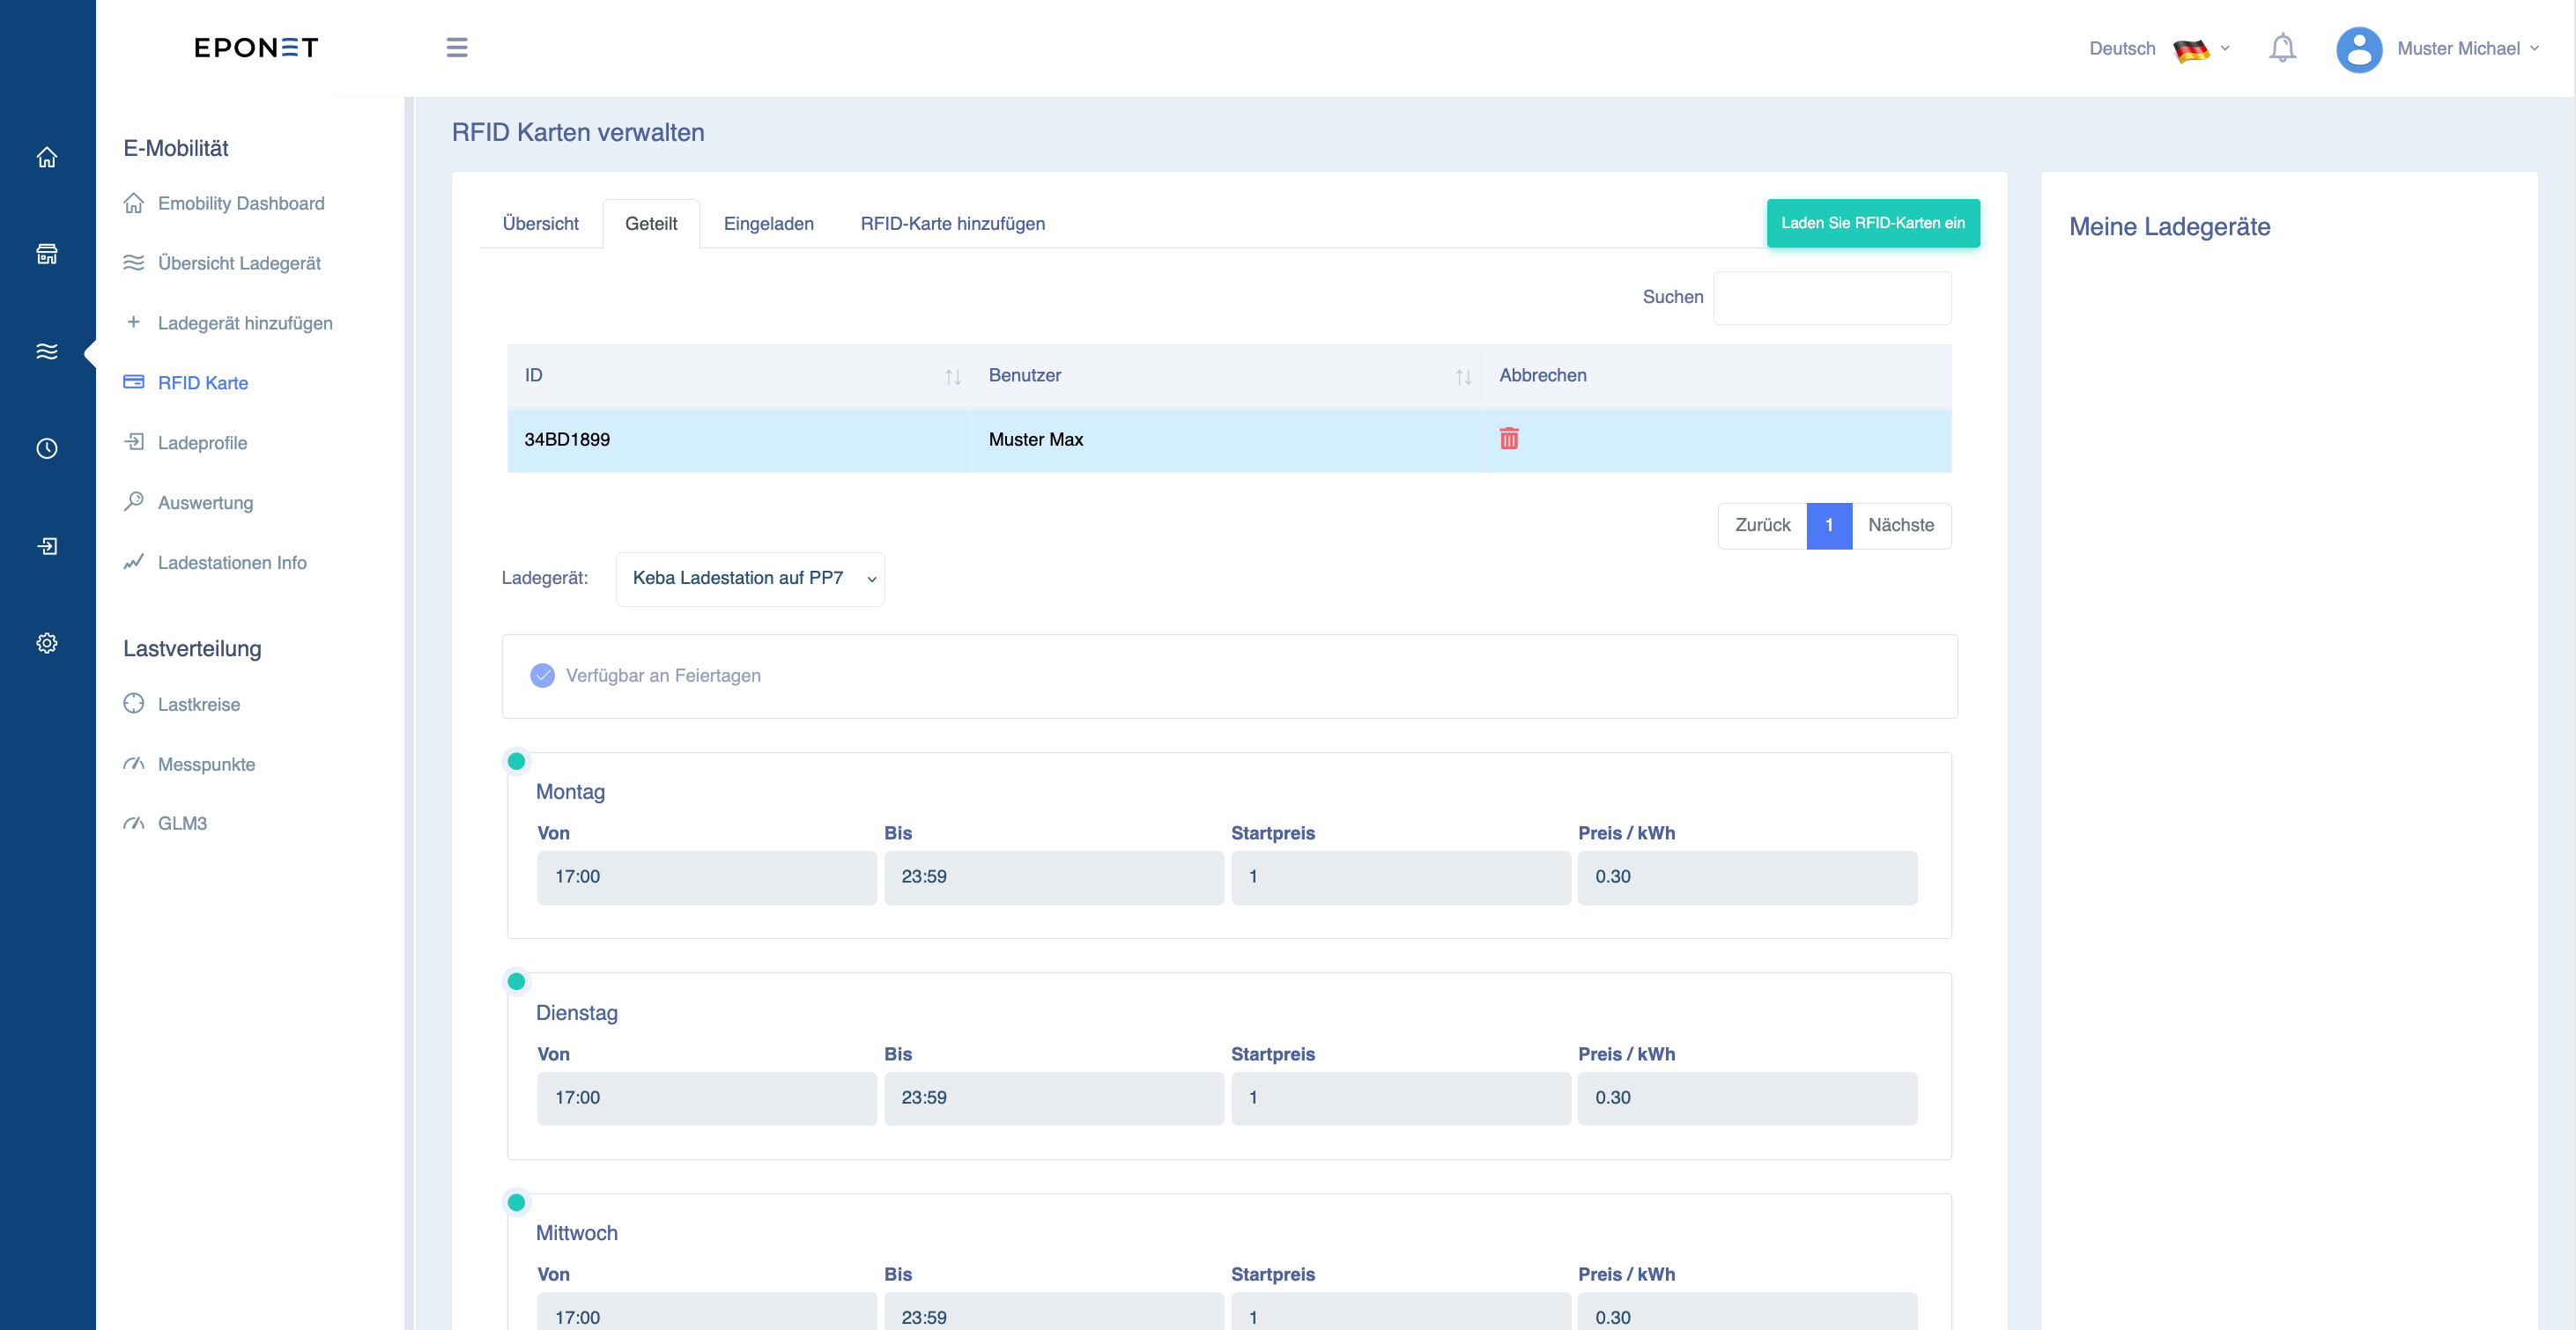Switch to the Eingeladen tab

coord(768,224)
